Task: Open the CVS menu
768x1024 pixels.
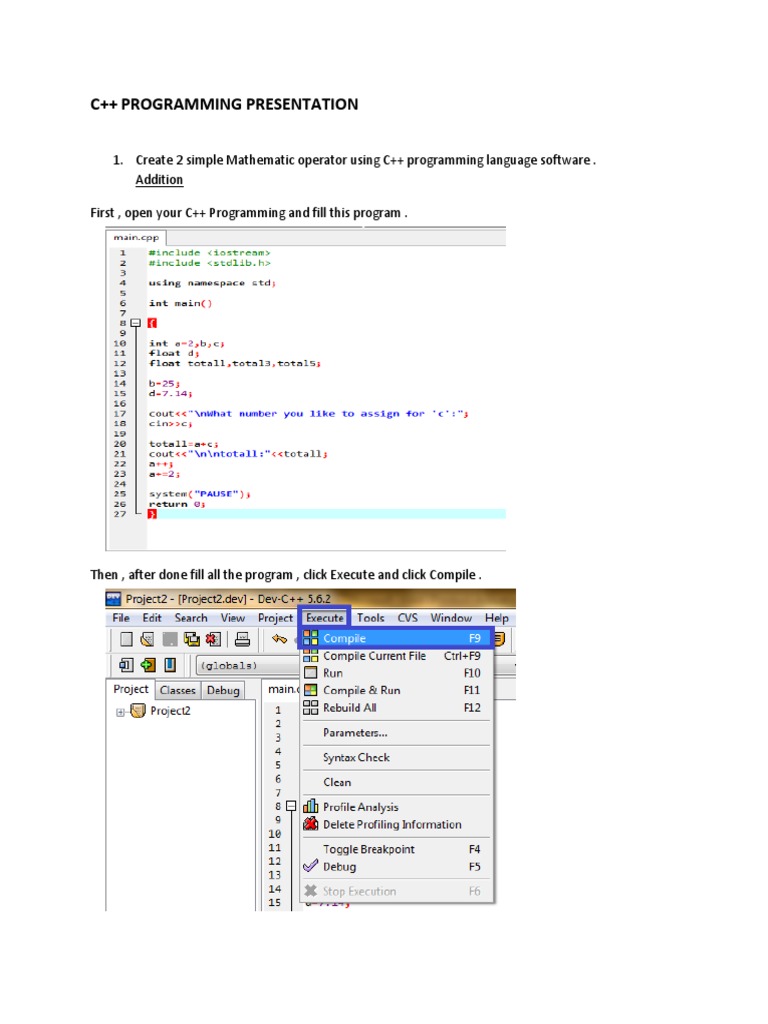Action: 408,618
